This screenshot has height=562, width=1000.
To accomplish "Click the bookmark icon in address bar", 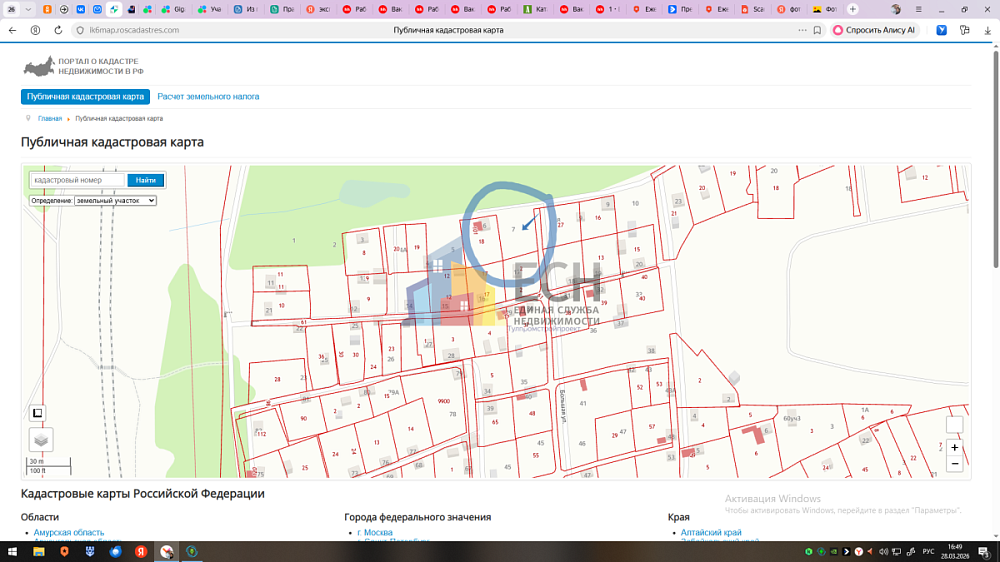I will (817, 30).
